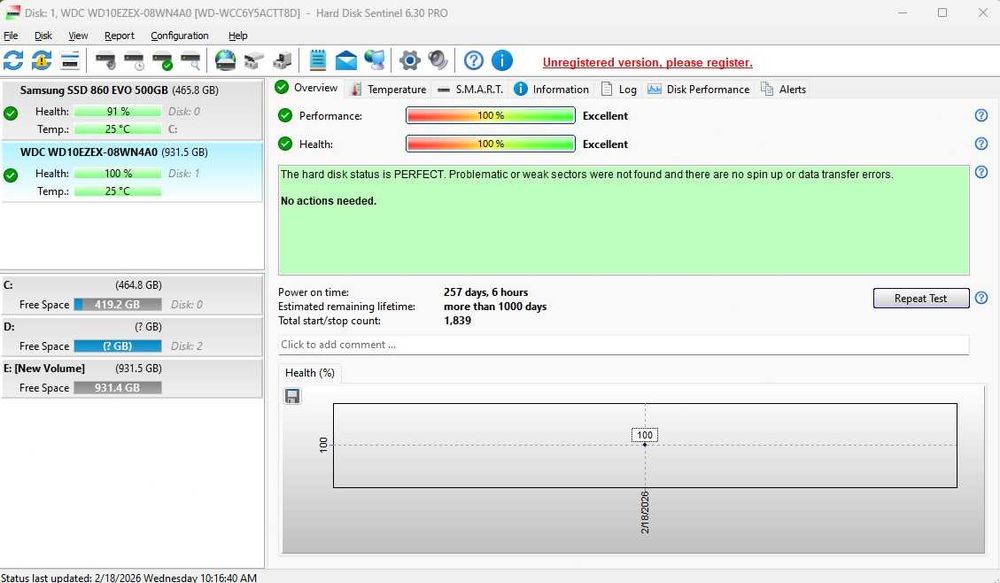
Task: Click the disk icon with the green check
Action: (162, 61)
